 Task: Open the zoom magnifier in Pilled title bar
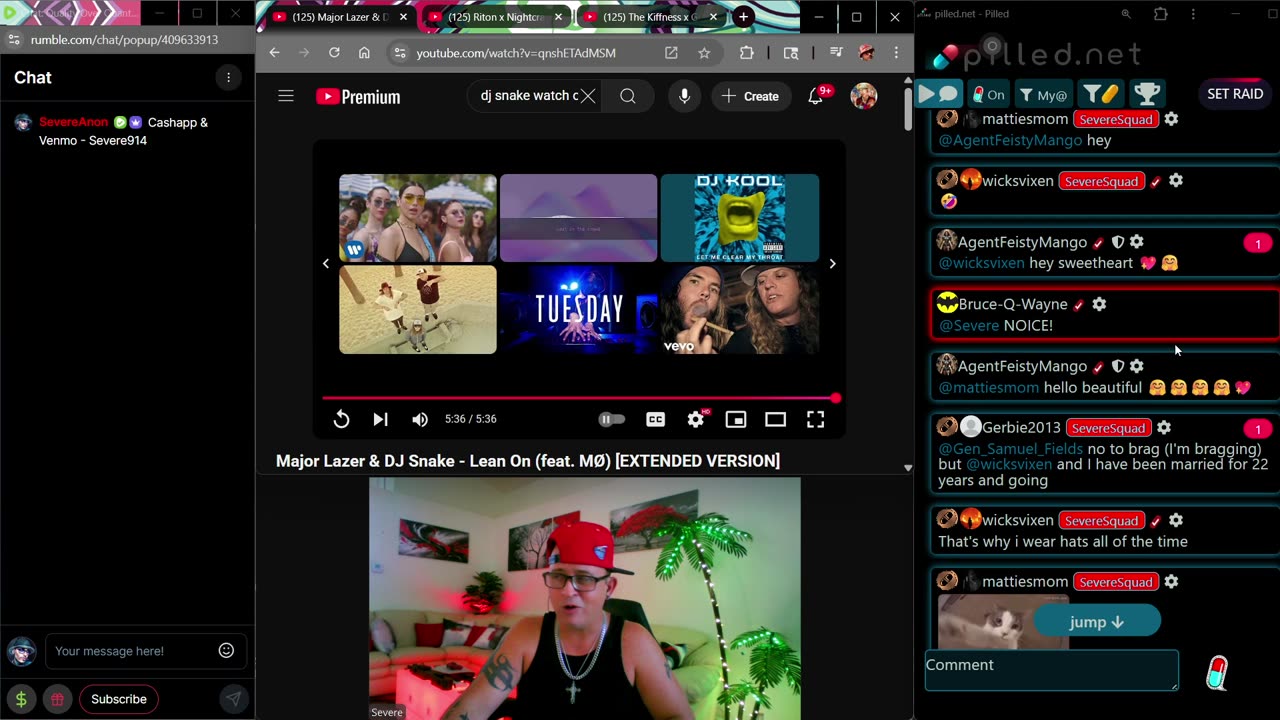(1126, 14)
